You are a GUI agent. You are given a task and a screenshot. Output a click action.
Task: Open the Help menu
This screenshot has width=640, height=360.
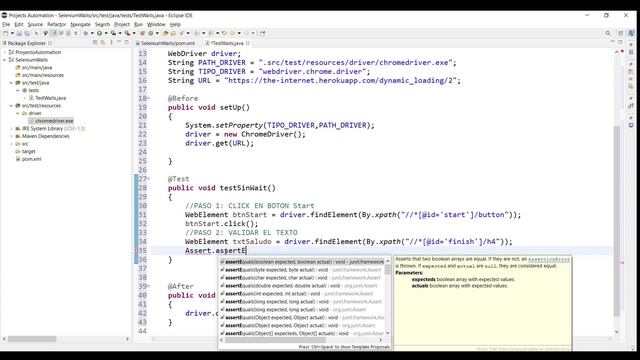(x=175, y=24)
